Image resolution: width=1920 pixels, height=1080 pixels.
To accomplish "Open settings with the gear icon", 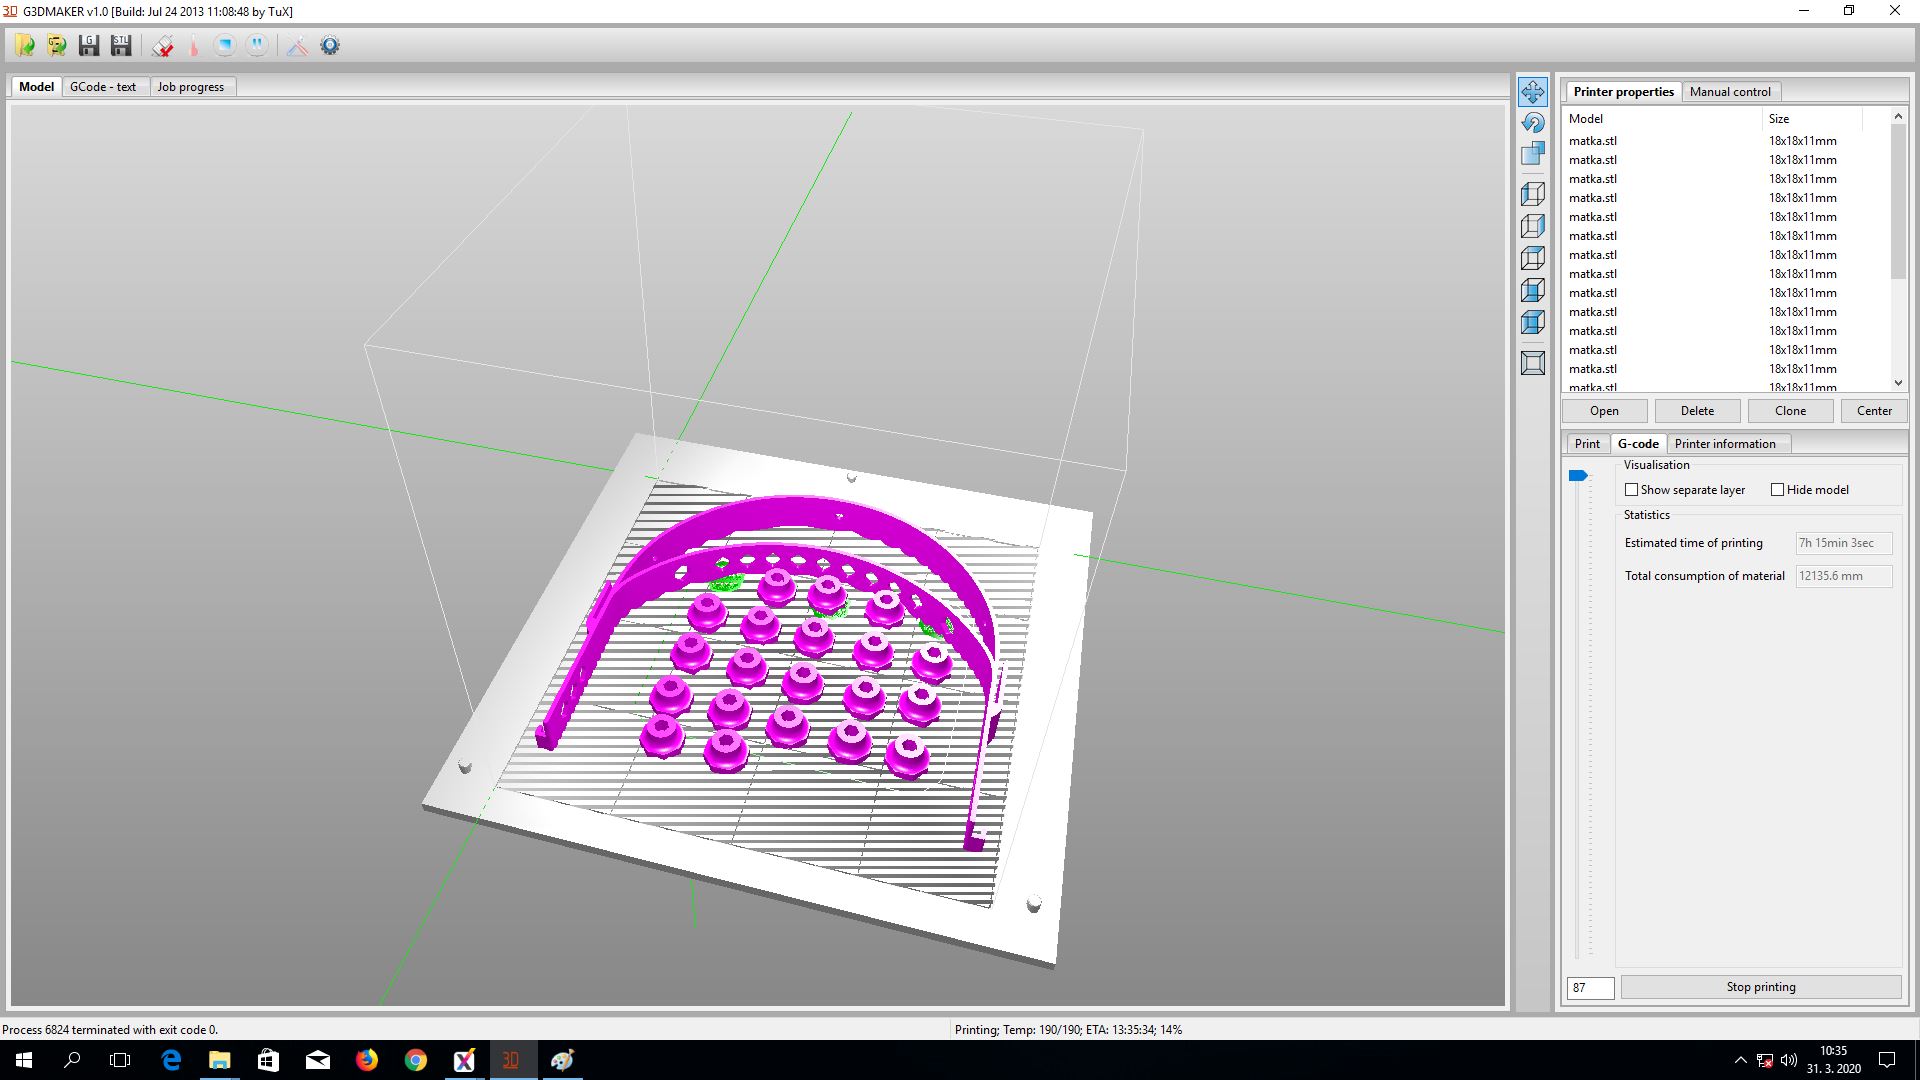I will click(x=330, y=46).
